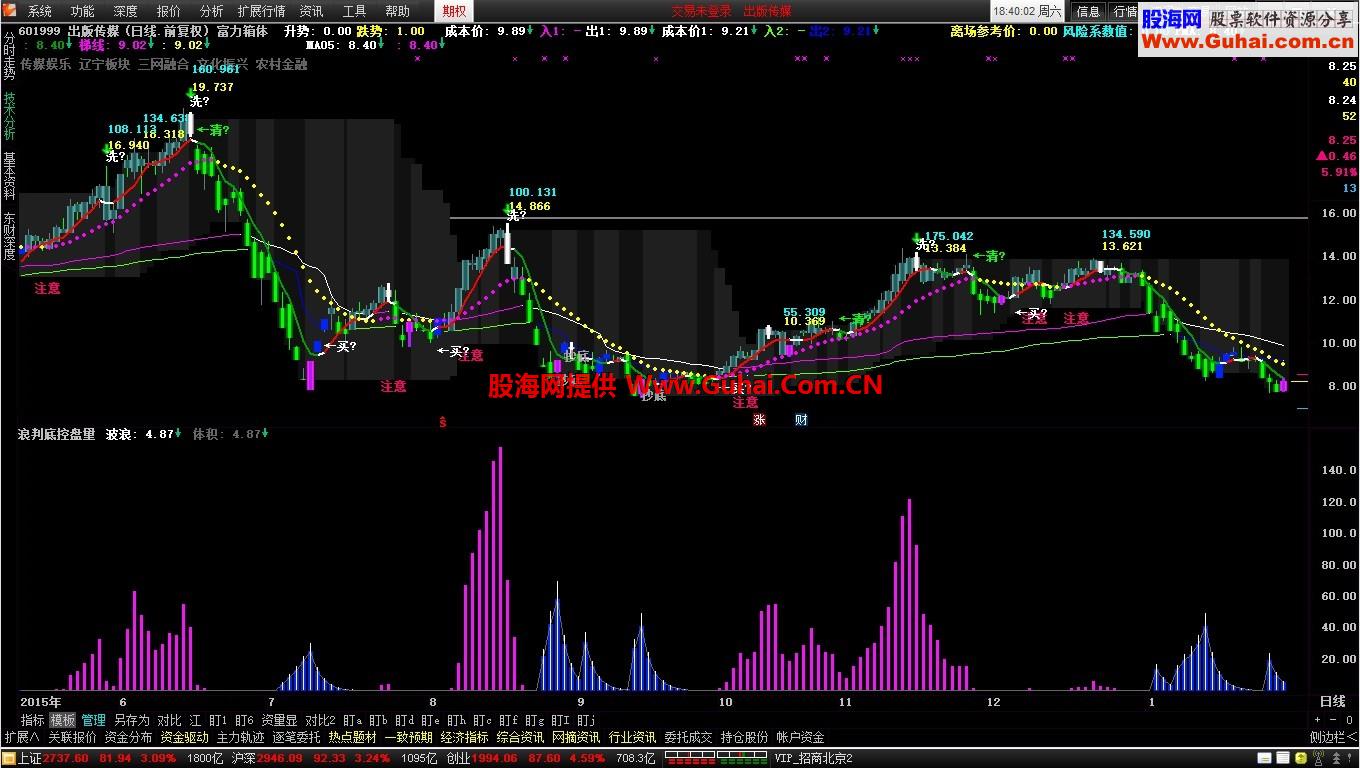This screenshot has height=768, width=1360.
Task: Select the 盯1 template tab
Action: tap(217, 720)
